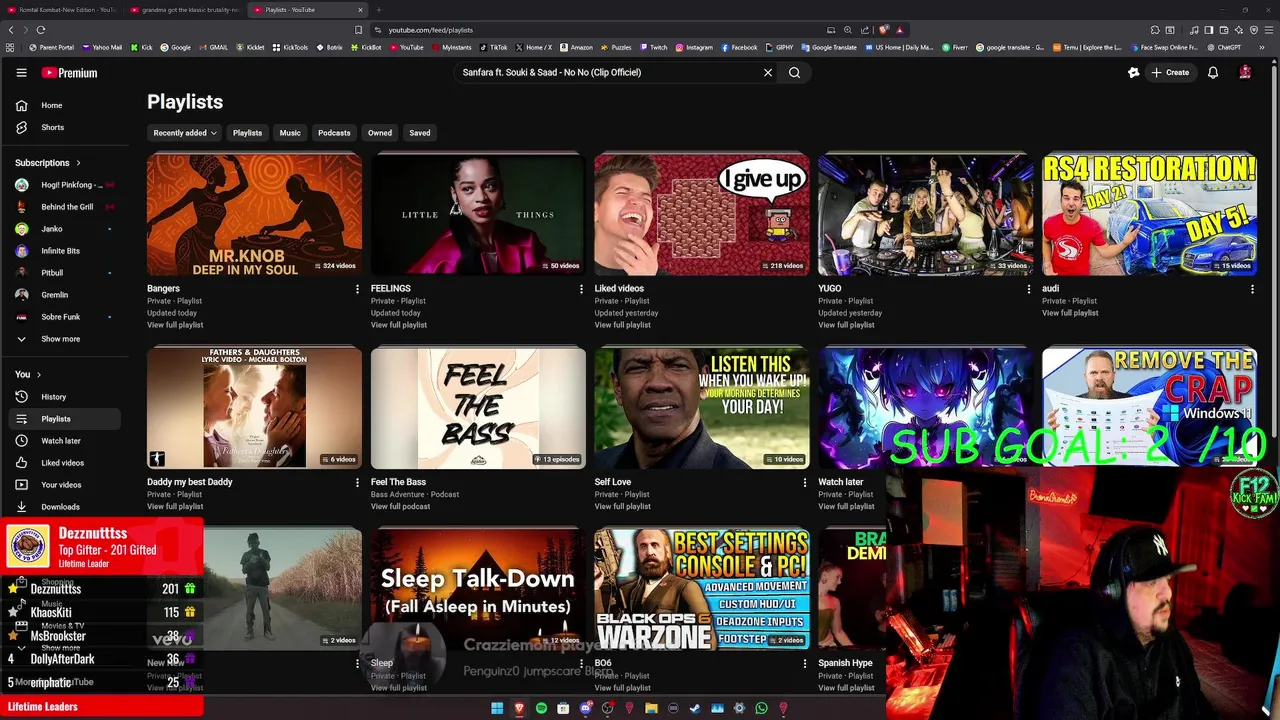Screen dimensions: 1280x720
Task: Expand Subscriptions section arrow
Action: [x=78, y=163]
